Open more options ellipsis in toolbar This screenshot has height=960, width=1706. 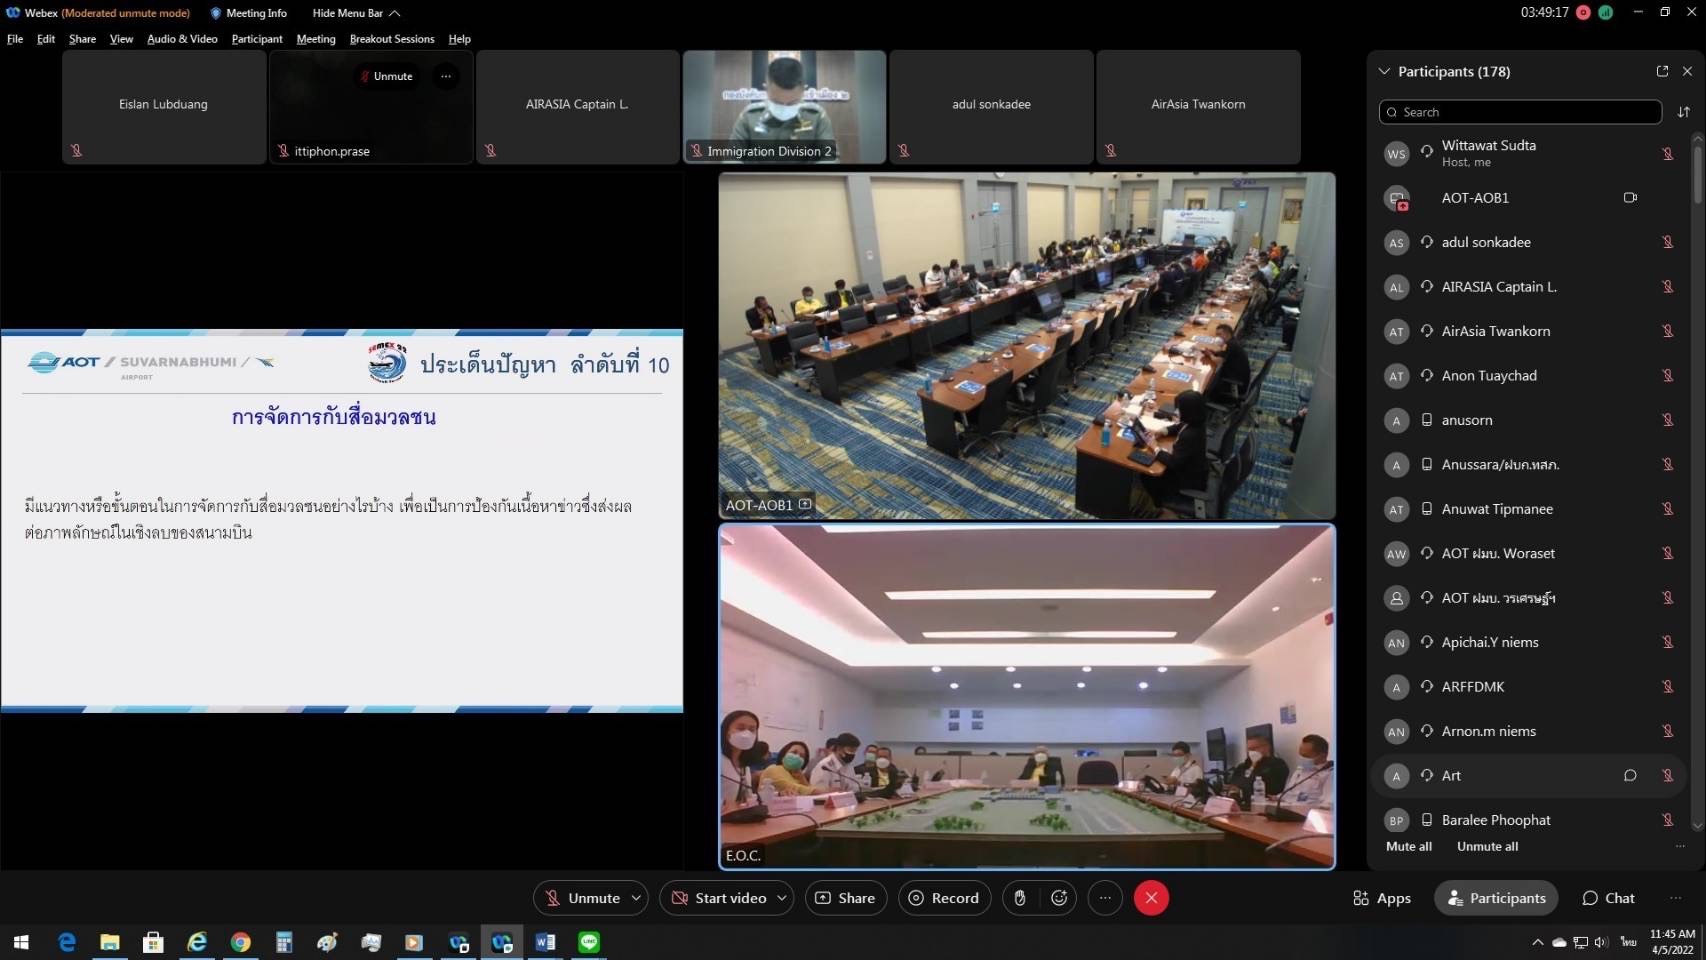pos(1105,898)
